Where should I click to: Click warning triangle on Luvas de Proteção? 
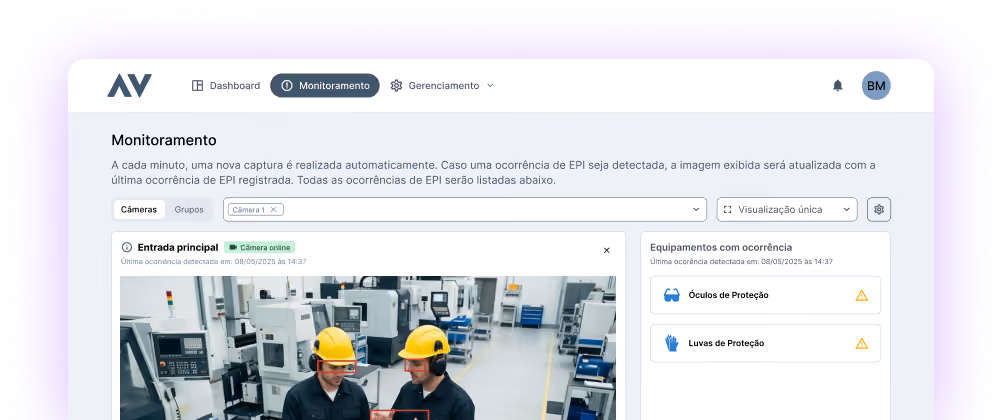[861, 343]
